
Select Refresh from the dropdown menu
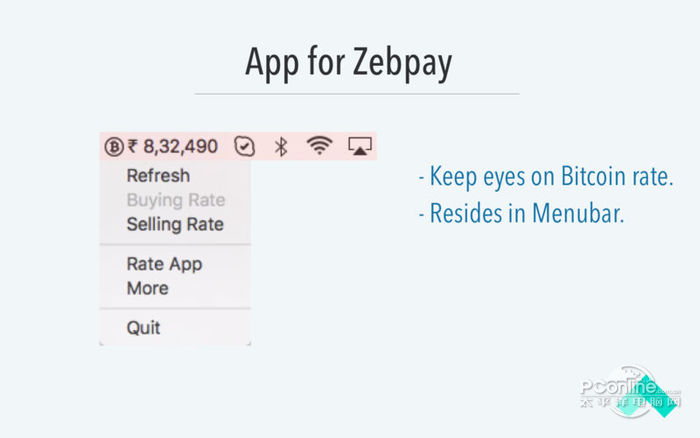(x=158, y=176)
